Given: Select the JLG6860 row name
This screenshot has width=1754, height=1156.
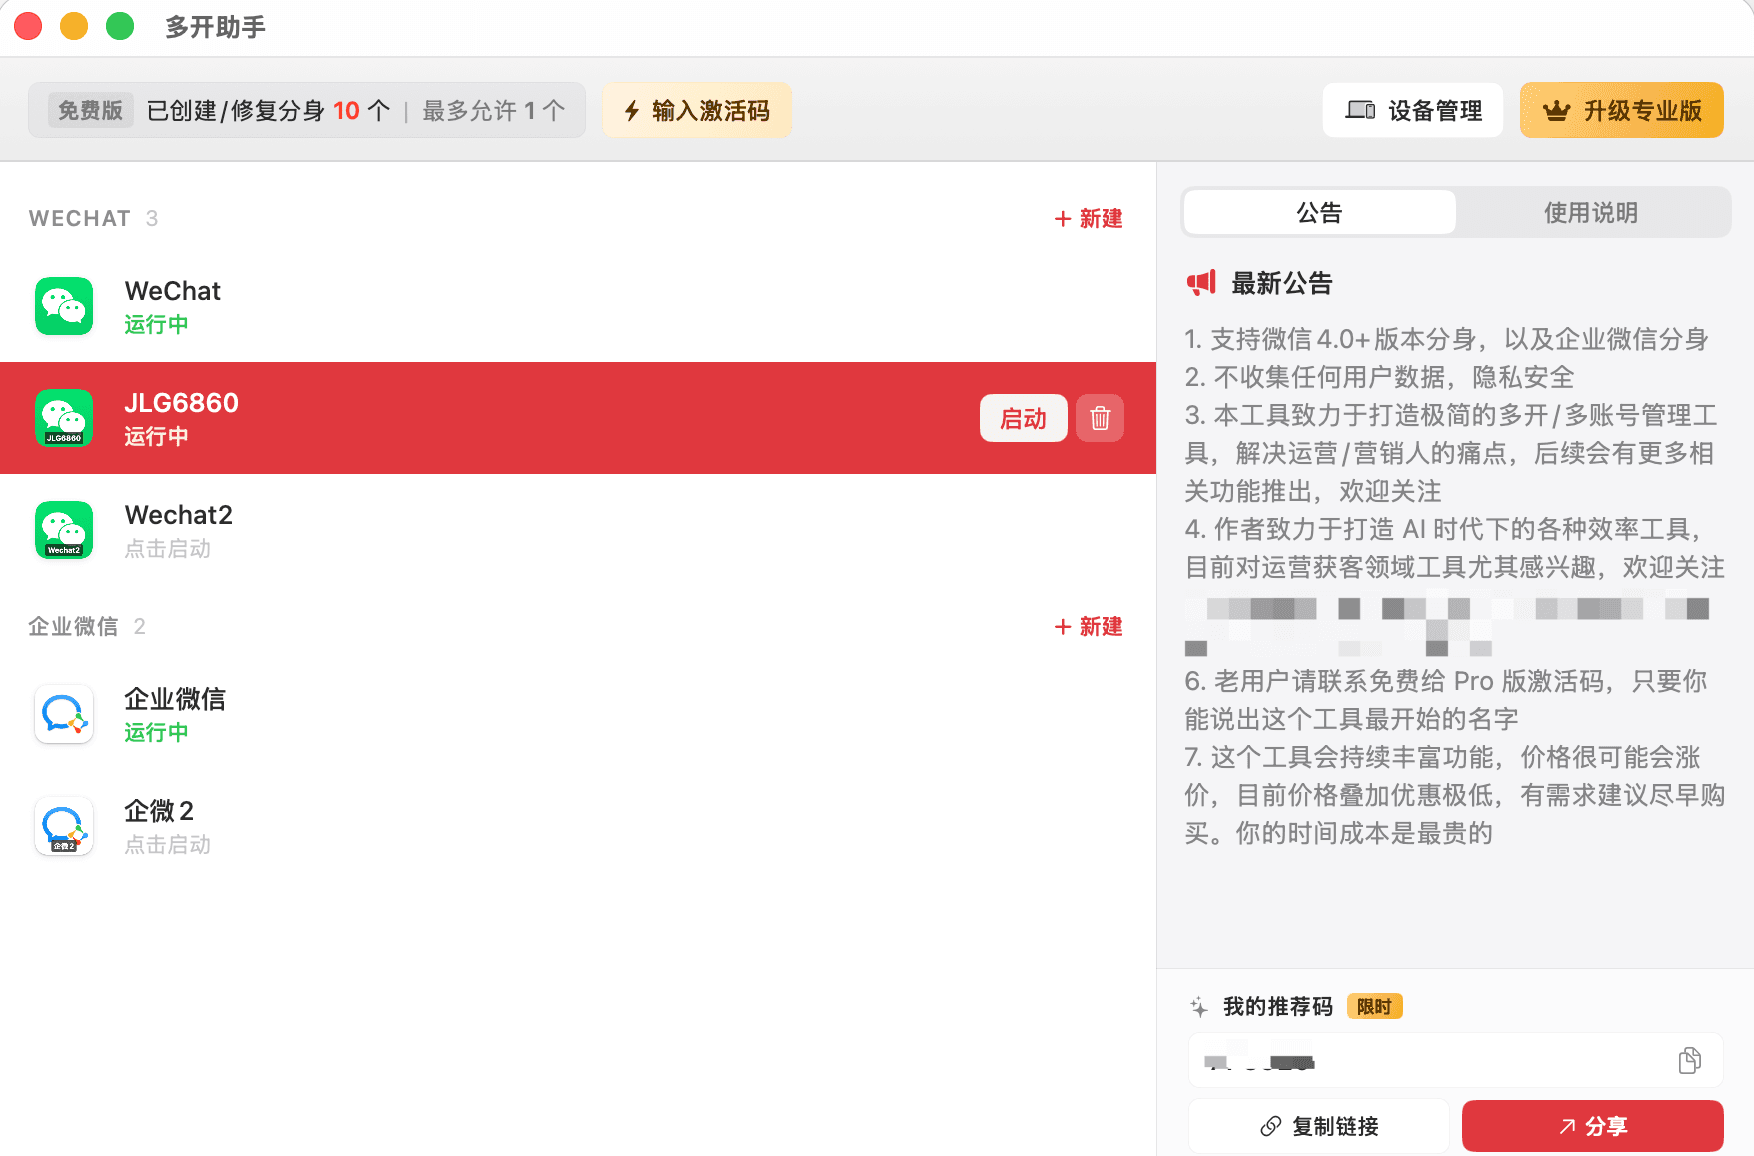Looking at the screenshot, I should tap(182, 403).
